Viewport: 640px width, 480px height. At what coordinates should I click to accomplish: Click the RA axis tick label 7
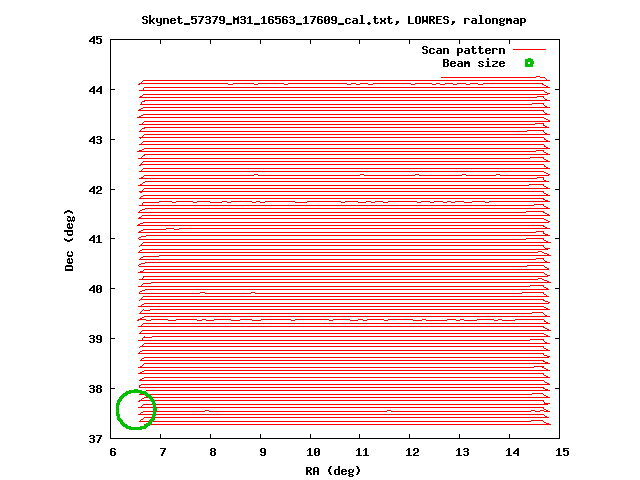point(163,452)
